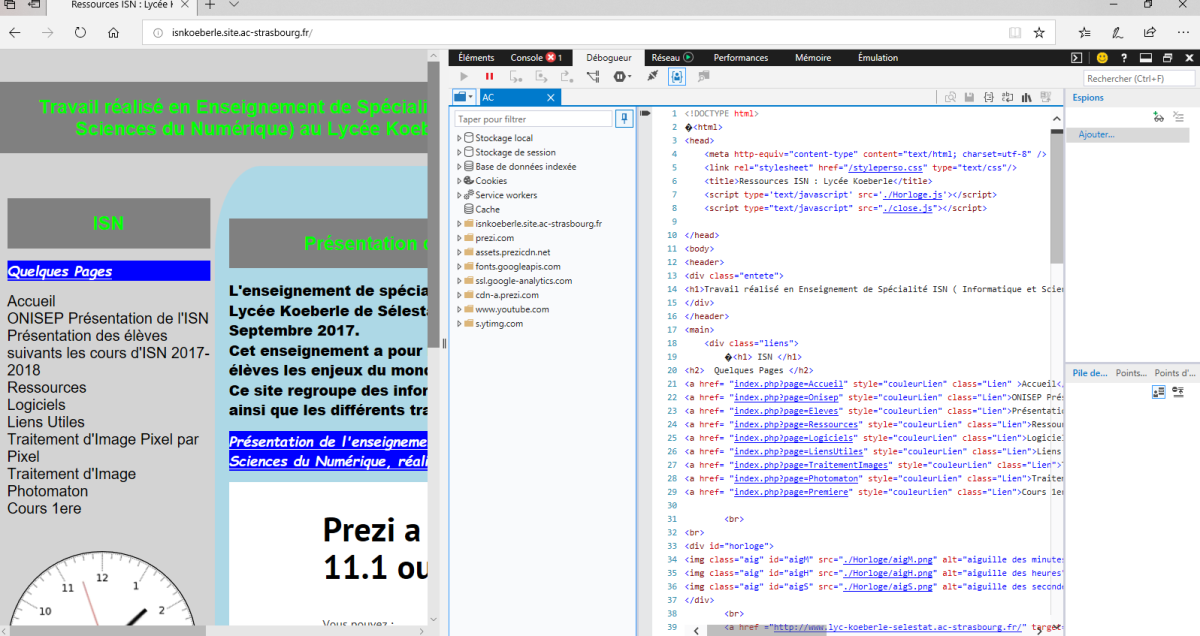The width and height of the screenshot is (1200, 636).
Task: Switch to the Mémoire tab
Action: tap(813, 58)
